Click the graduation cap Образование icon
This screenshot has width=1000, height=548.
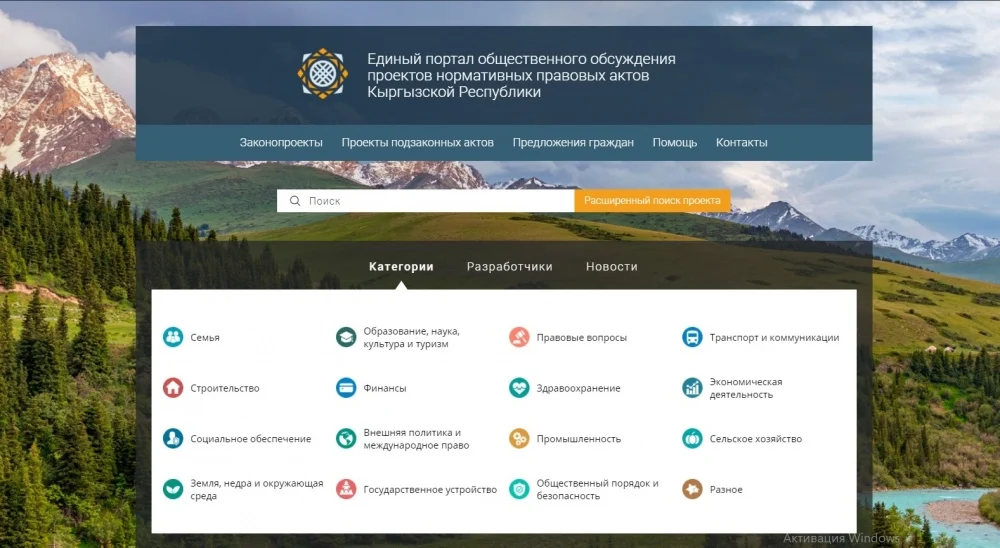click(346, 337)
